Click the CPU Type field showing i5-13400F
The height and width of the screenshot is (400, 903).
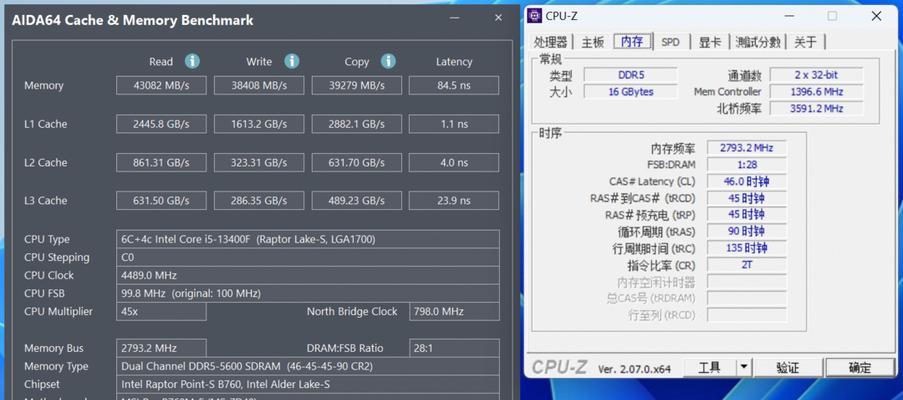coord(308,239)
